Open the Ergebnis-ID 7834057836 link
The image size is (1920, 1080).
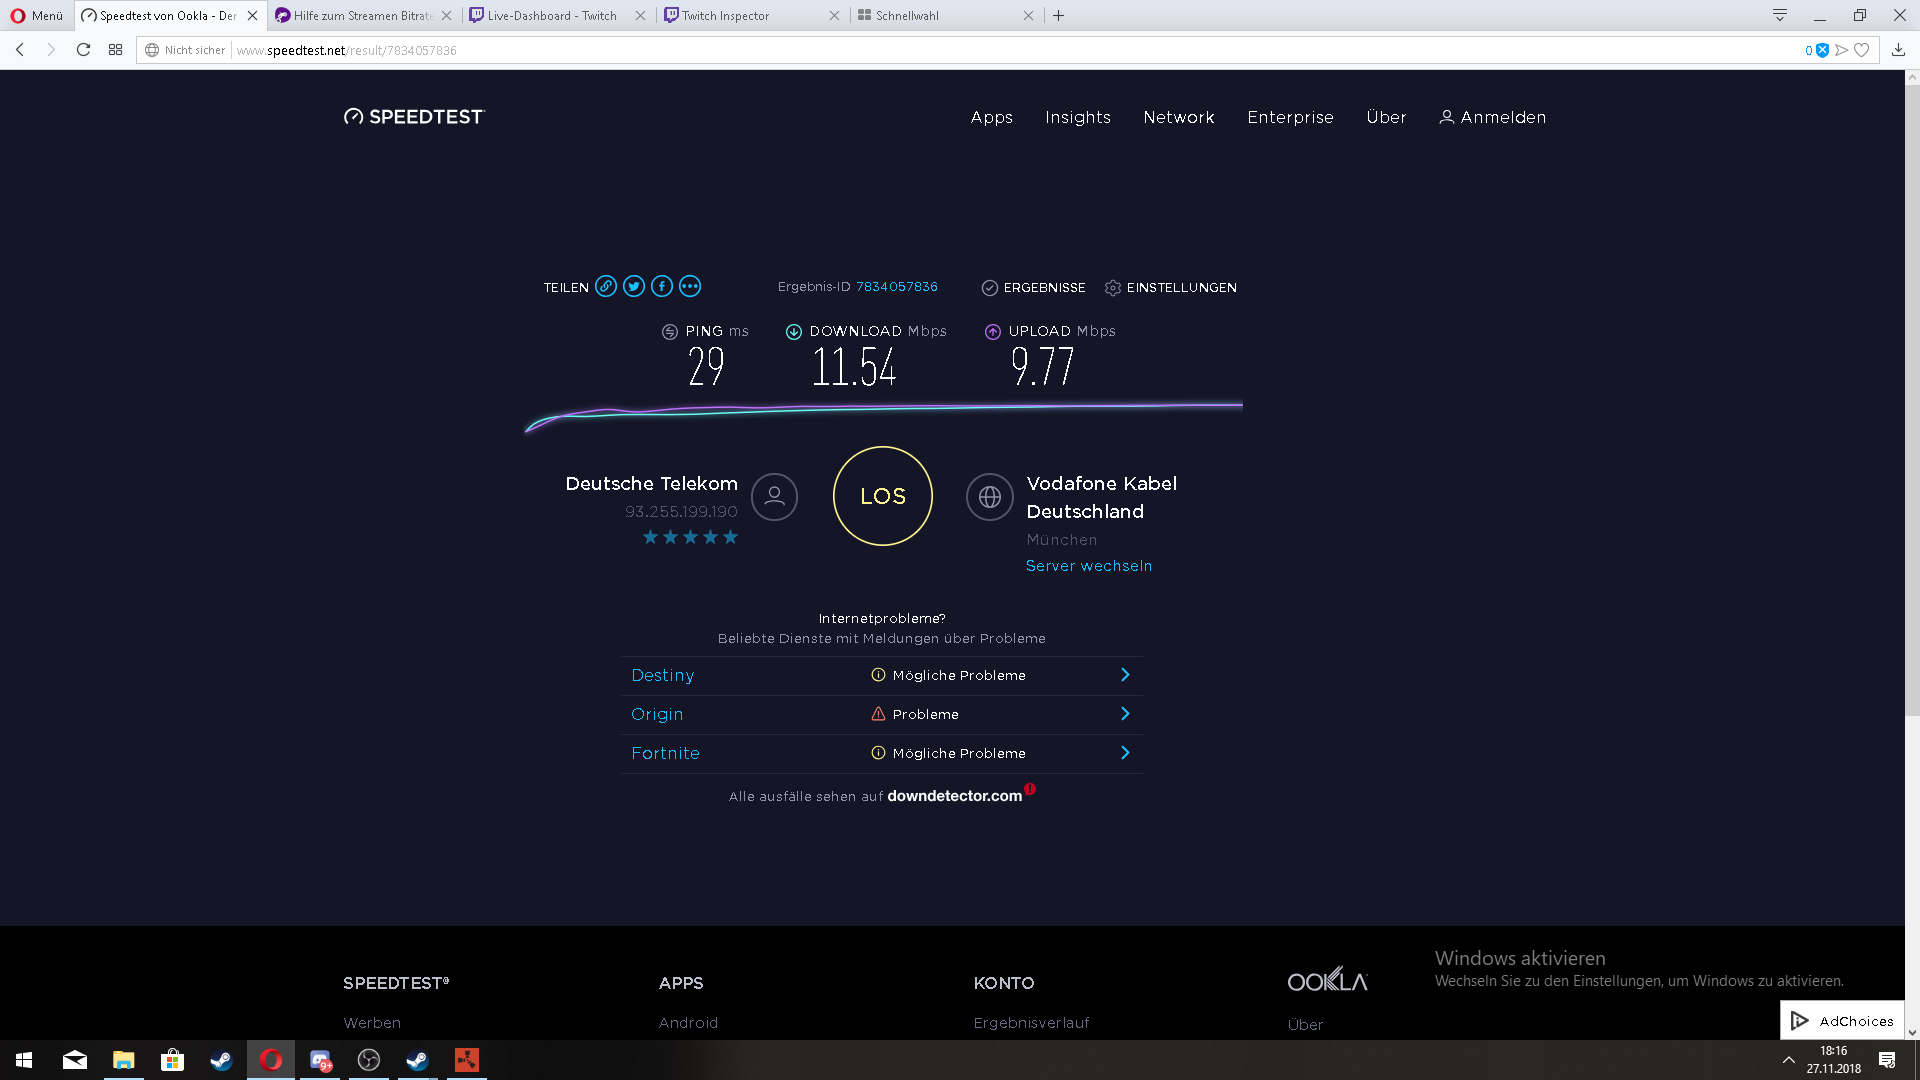pos(896,287)
